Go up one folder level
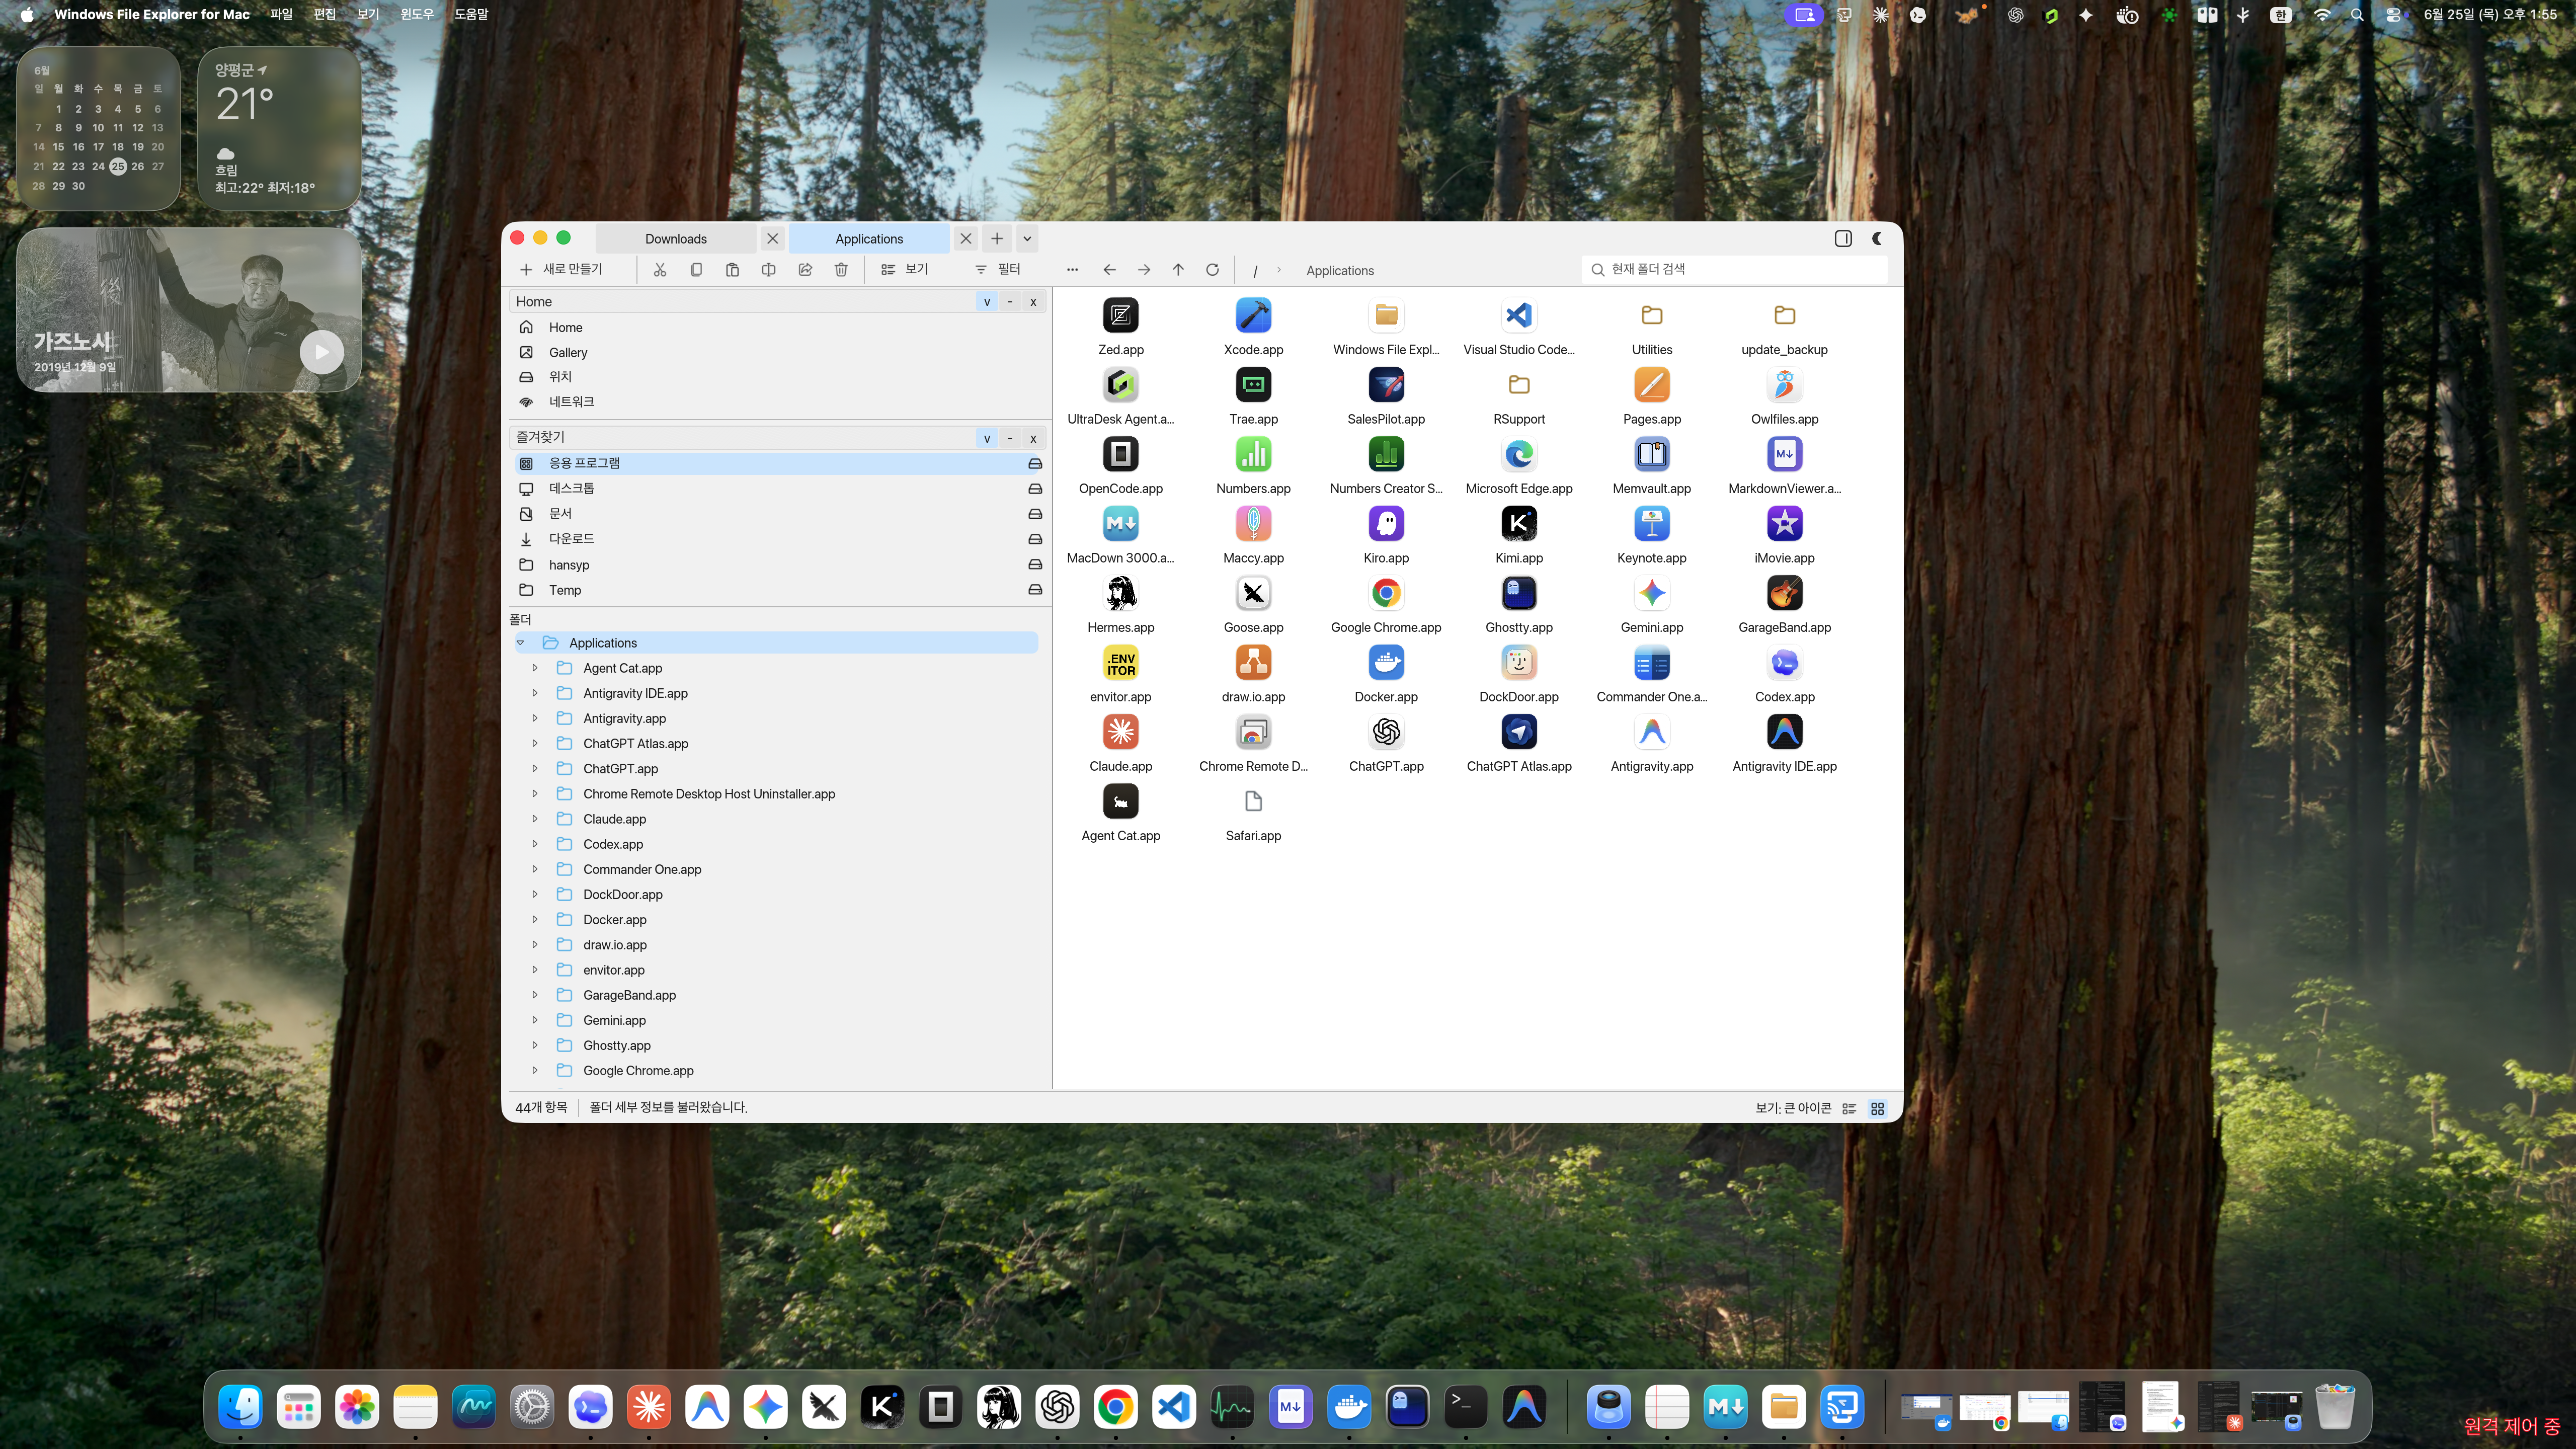 pyautogui.click(x=1178, y=270)
